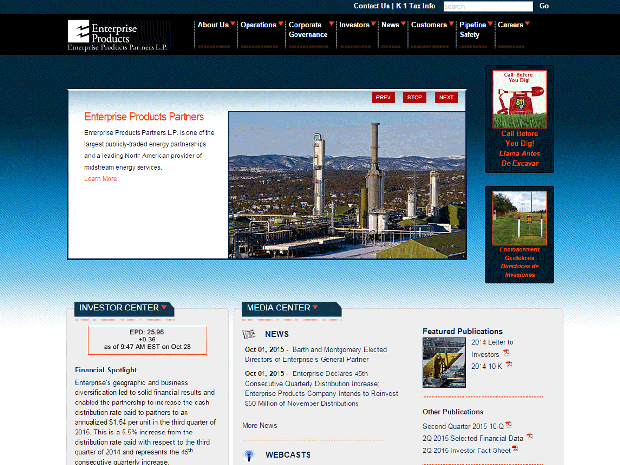Click the Featured Publications cover thumbnail
Screen dimensions: 620x465
pyautogui.click(x=443, y=362)
